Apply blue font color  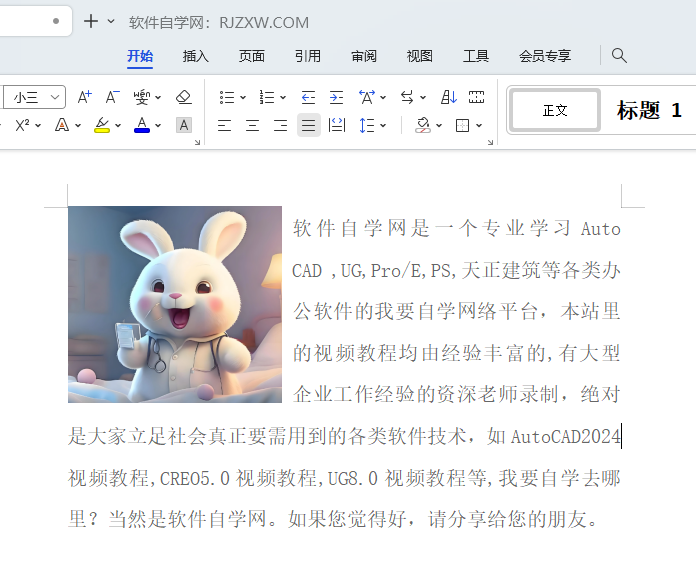click(142, 125)
